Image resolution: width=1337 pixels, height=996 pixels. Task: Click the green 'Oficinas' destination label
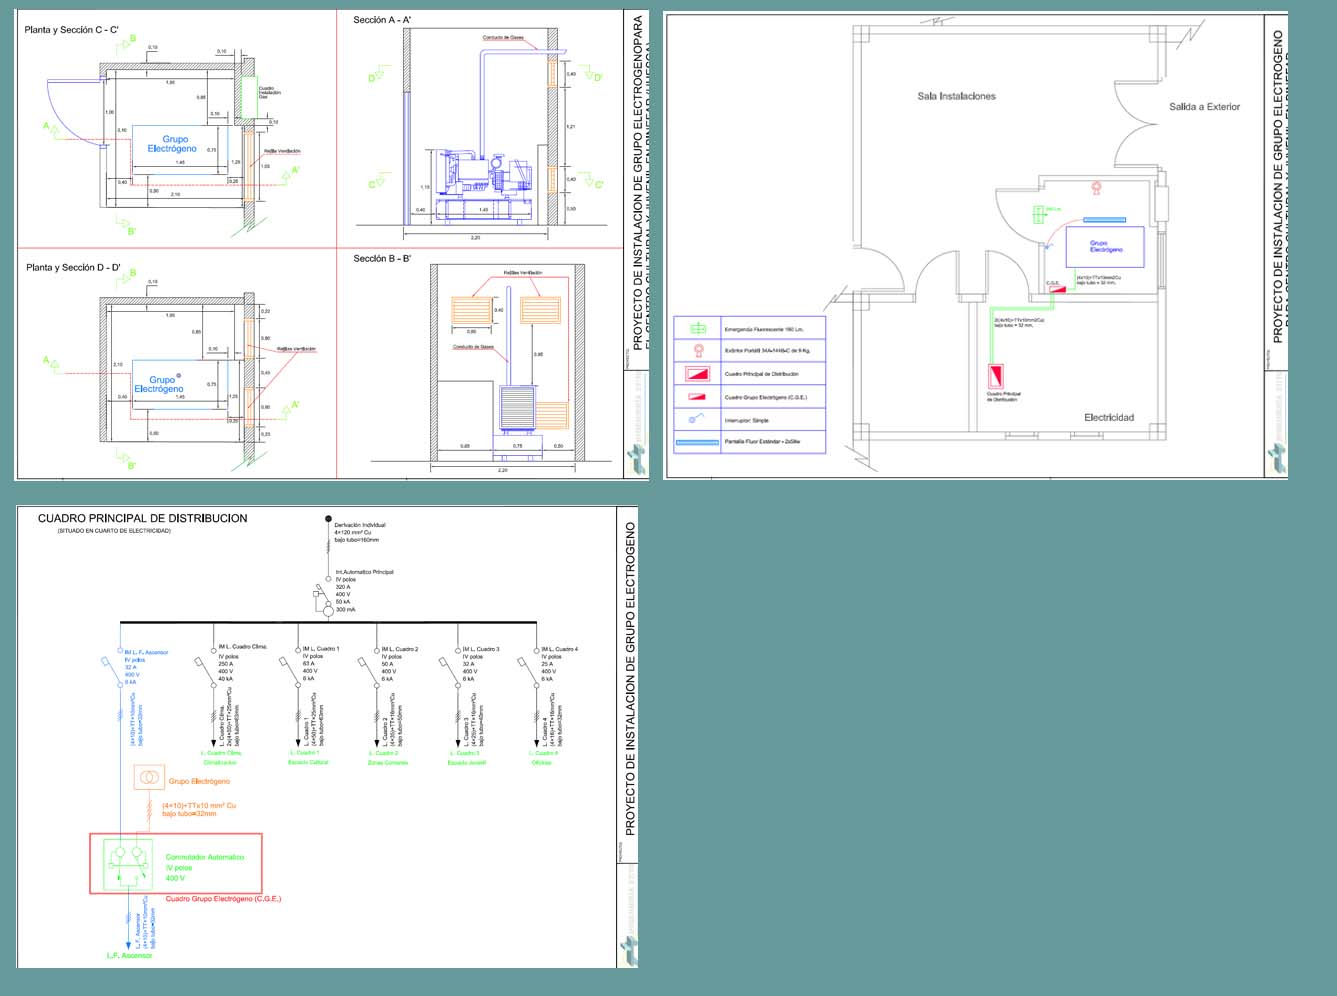[541, 762]
